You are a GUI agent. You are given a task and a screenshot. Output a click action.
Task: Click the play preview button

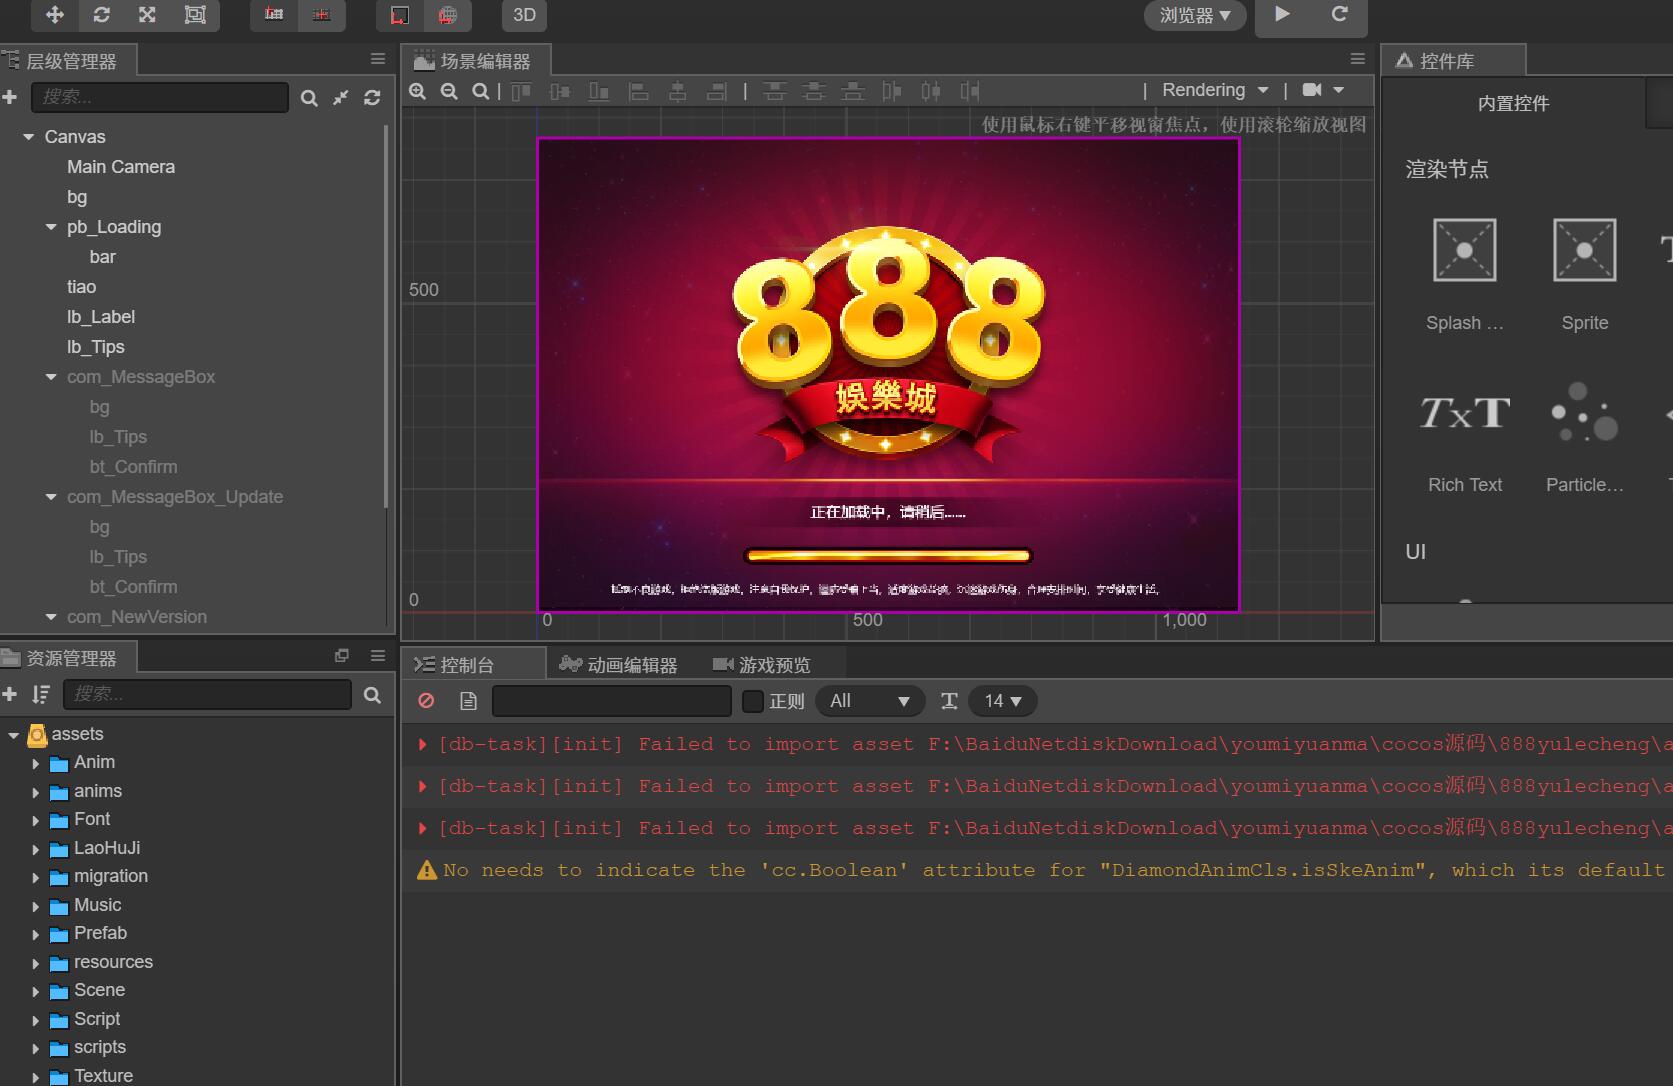(1283, 14)
